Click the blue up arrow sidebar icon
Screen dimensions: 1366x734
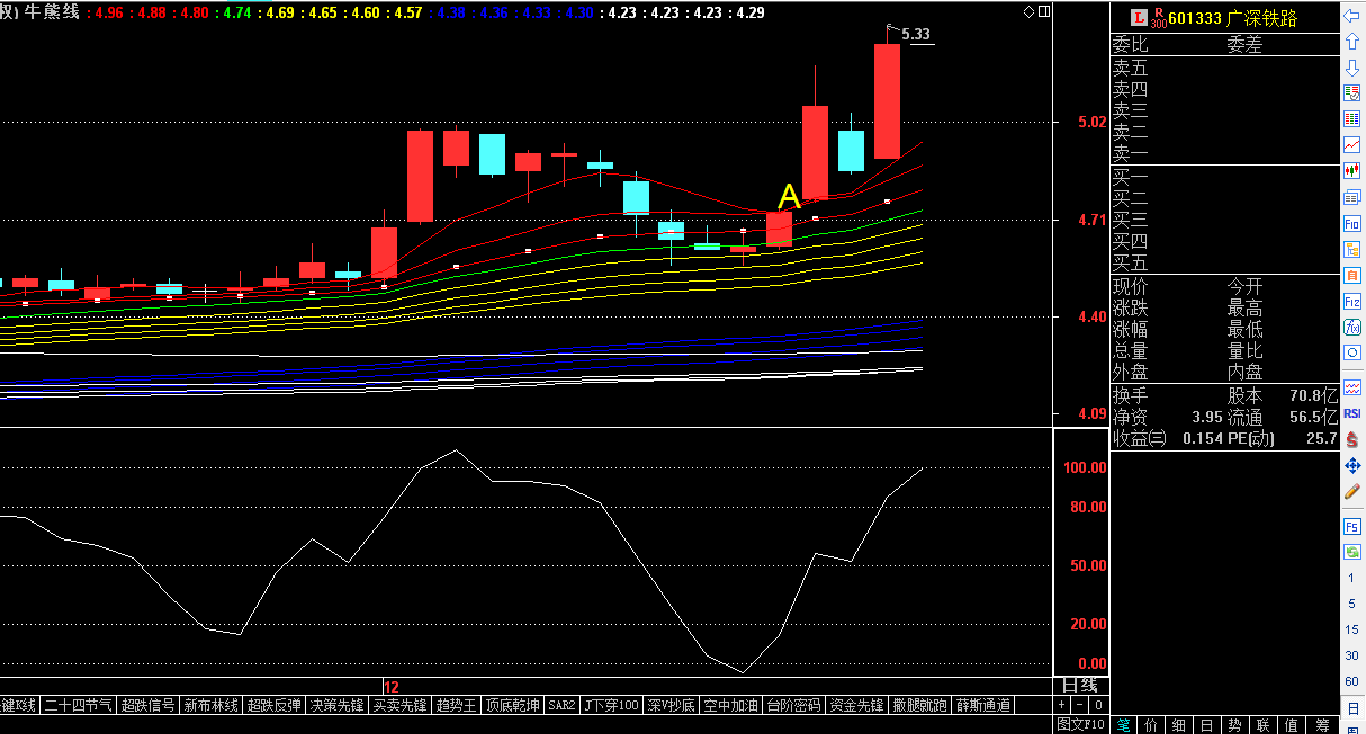pos(1352,41)
